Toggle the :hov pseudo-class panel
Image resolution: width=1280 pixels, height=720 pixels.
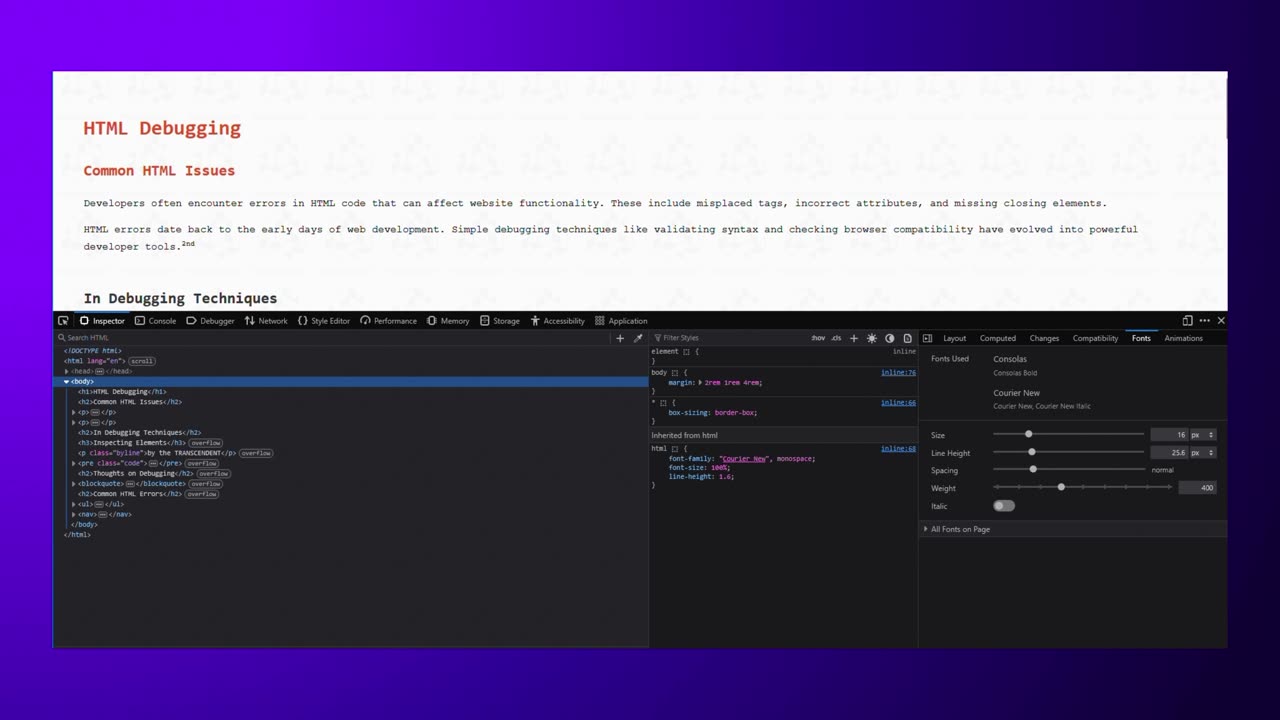pyautogui.click(x=818, y=338)
